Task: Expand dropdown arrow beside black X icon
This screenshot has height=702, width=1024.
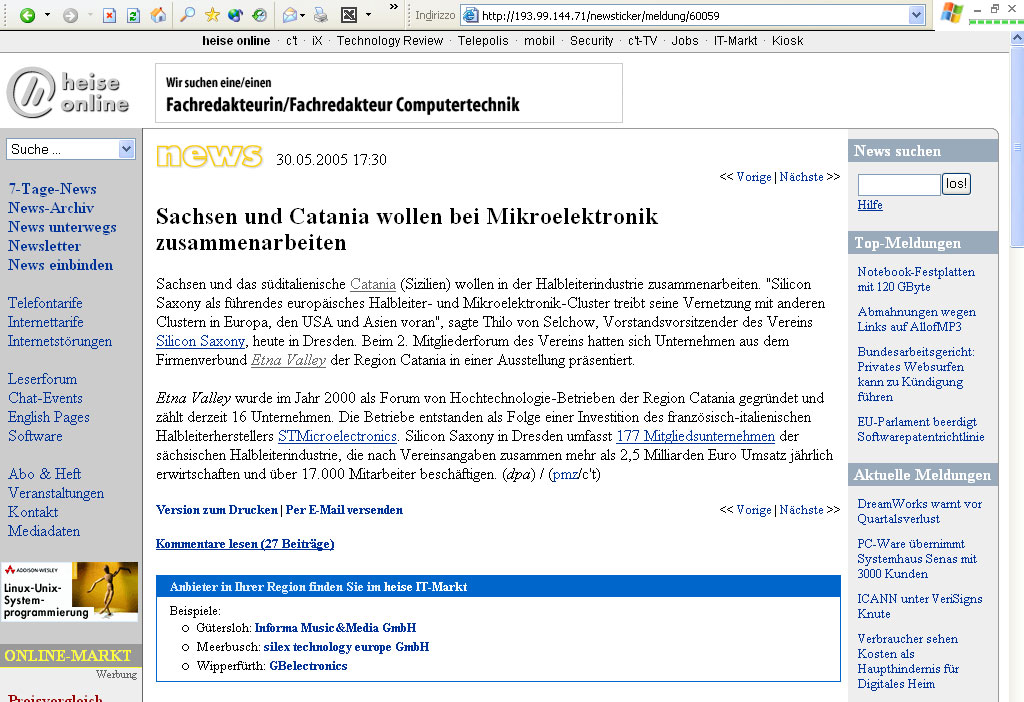Action: (368, 14)
